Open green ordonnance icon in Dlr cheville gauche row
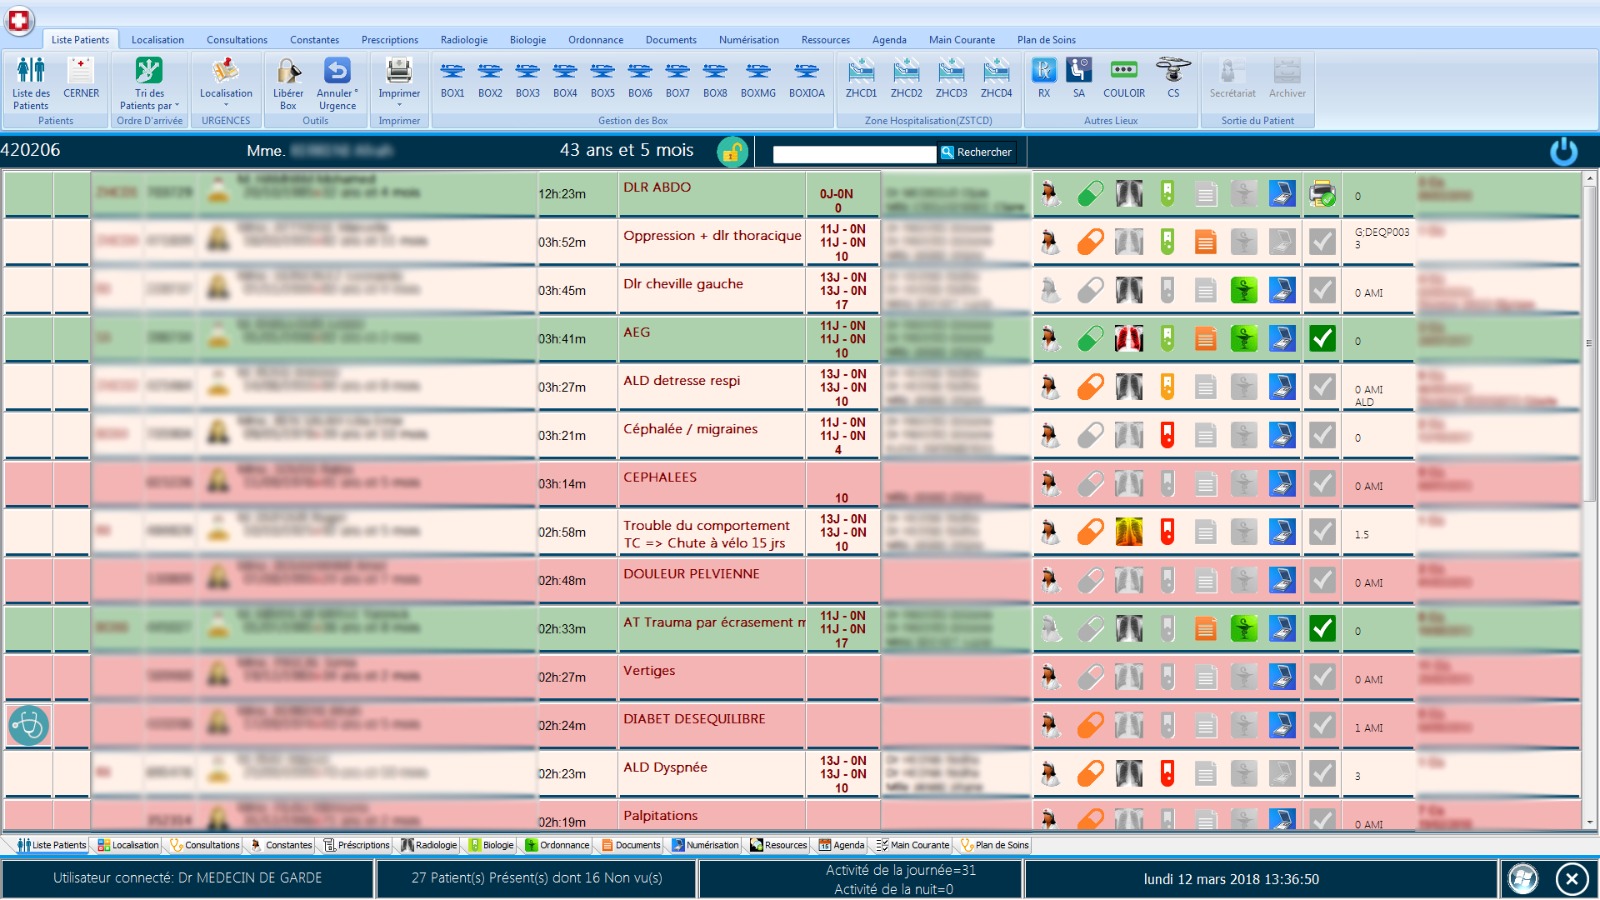1600x900 pixels. coord(1244,290)
